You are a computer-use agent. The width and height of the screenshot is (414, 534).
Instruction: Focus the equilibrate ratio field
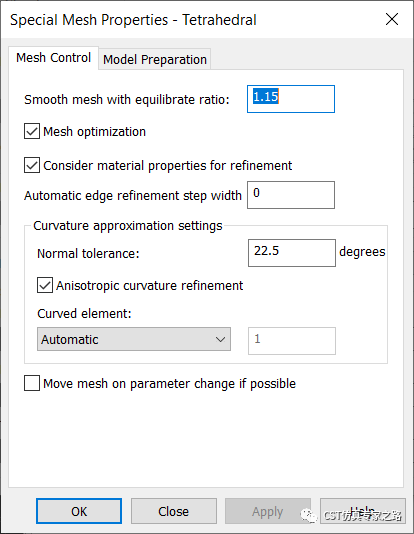pos(291,99)
